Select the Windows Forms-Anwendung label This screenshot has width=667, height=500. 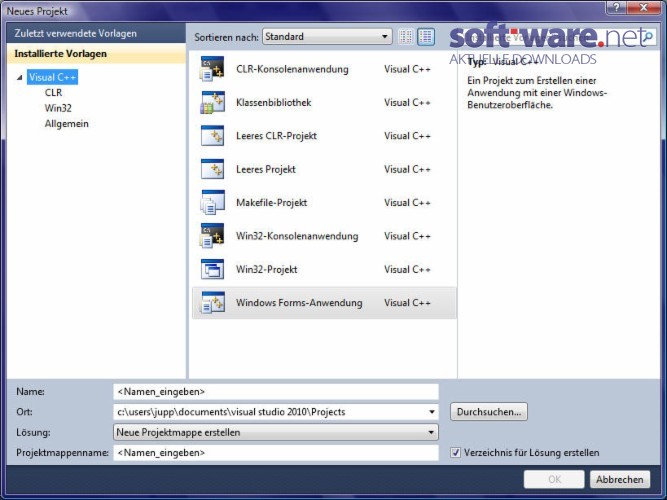(299, 303)
